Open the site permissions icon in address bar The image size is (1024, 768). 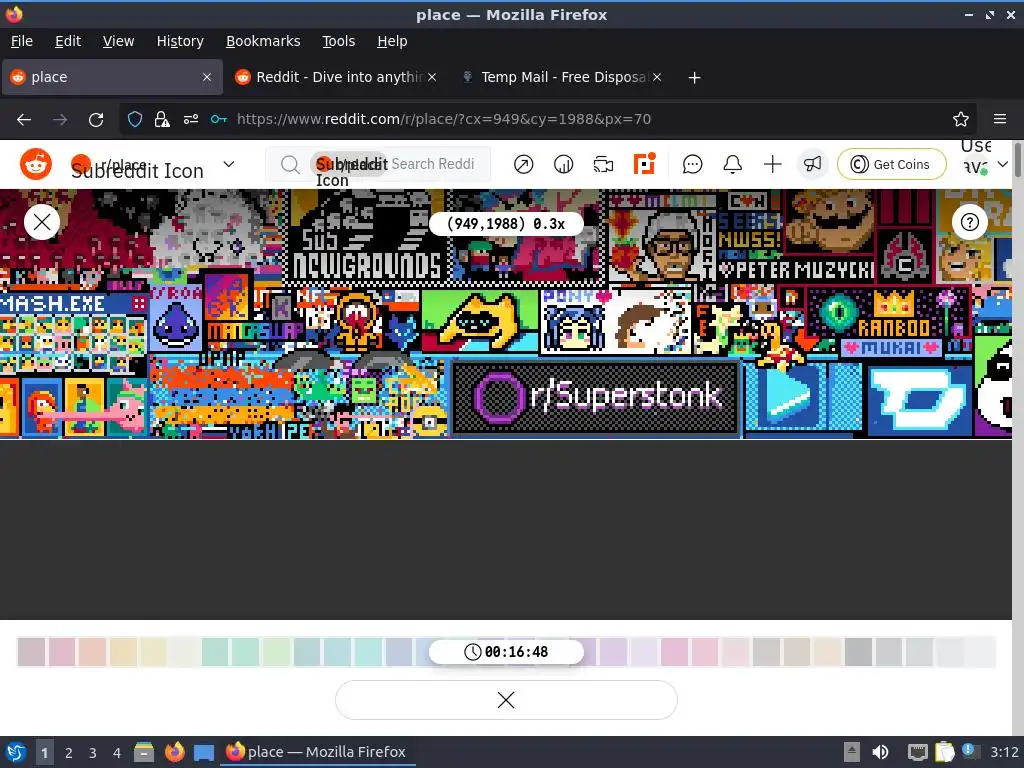coord(190,119)
